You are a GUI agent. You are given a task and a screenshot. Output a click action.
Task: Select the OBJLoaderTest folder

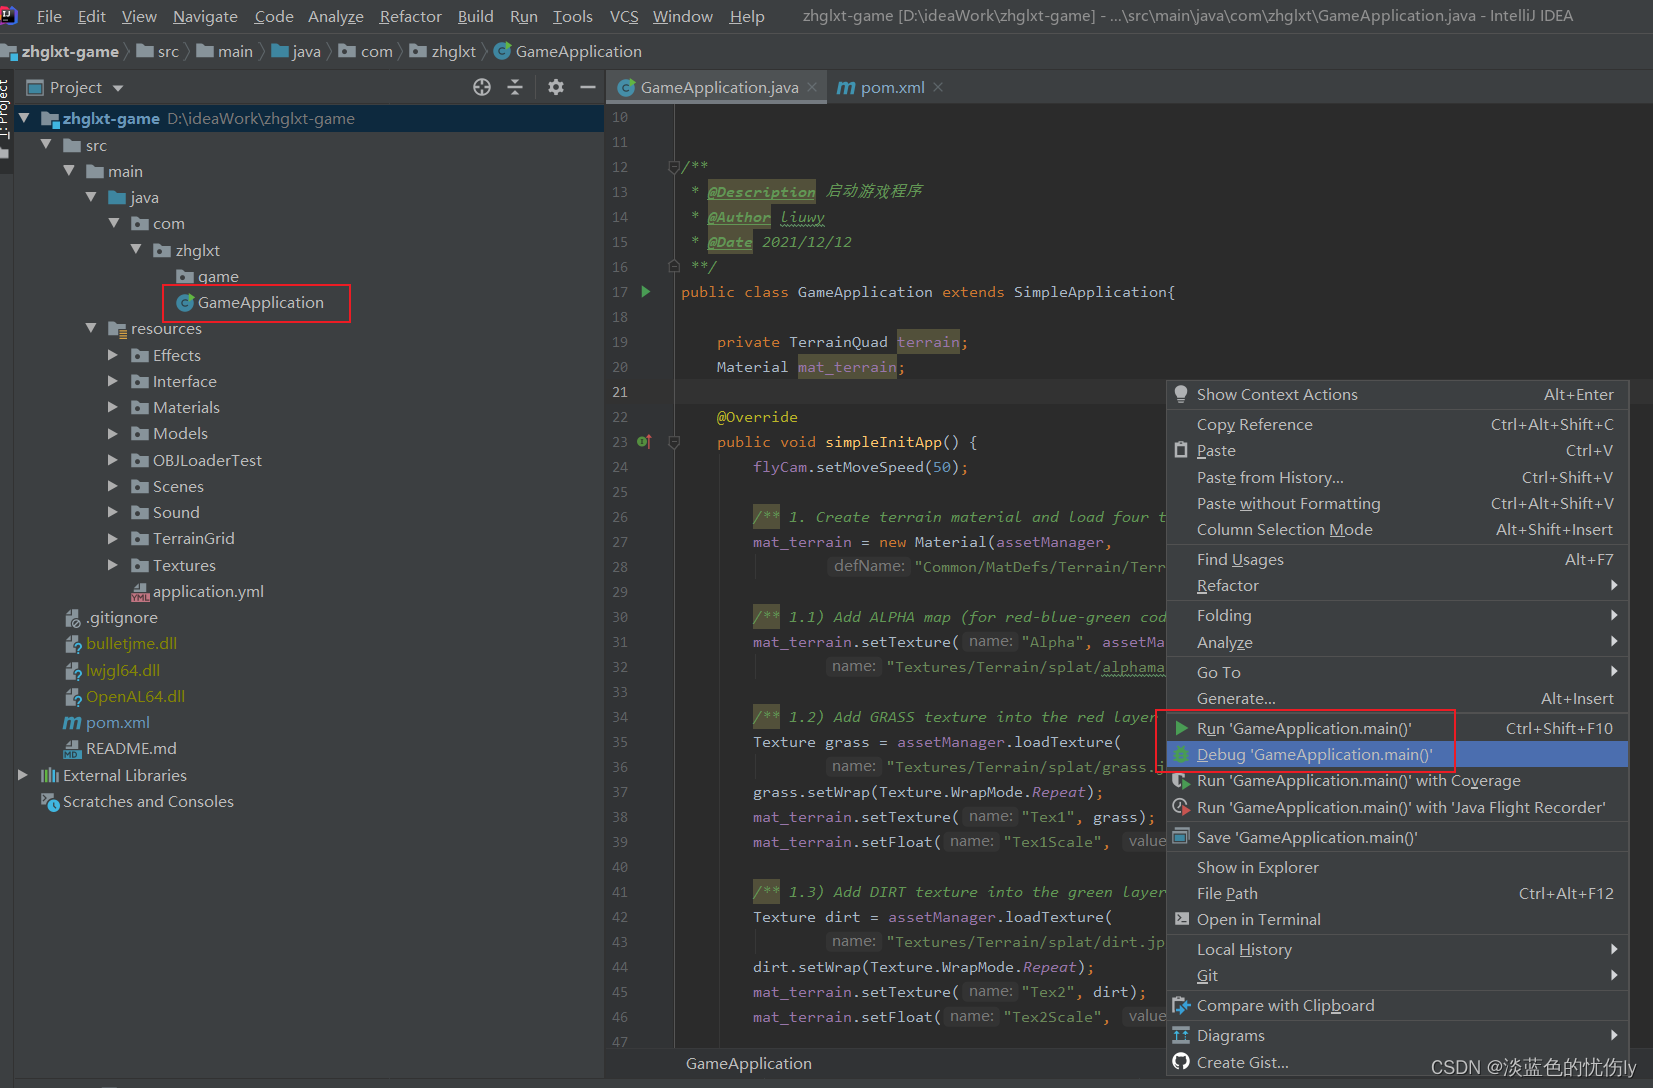click(x=207, y=460)
